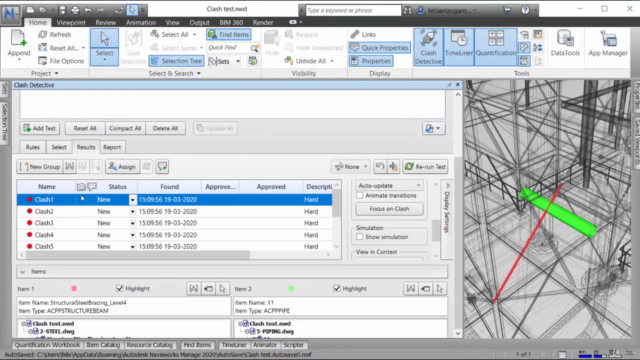Click New Group in results toolbar
Viewport: 640px width, 360px height.
click(40, 167)
